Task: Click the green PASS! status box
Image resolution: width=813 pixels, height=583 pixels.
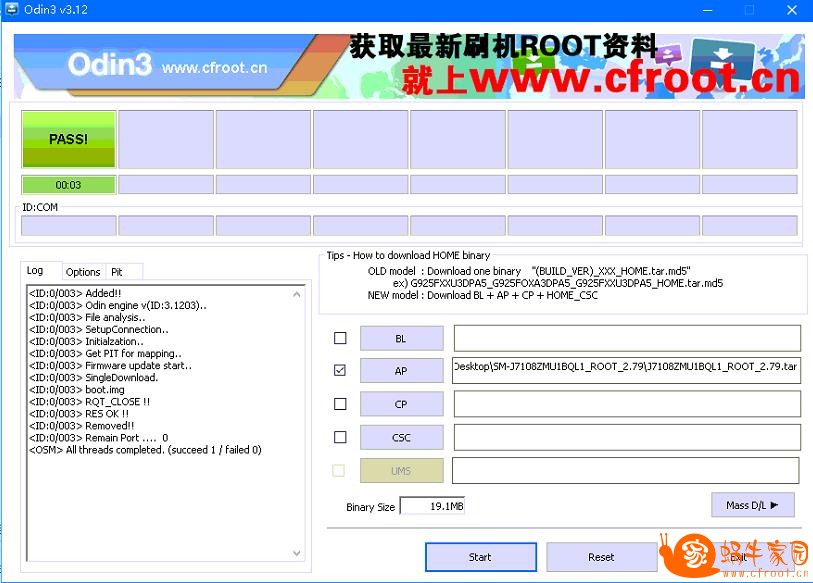Action: (x=68, y=139)
